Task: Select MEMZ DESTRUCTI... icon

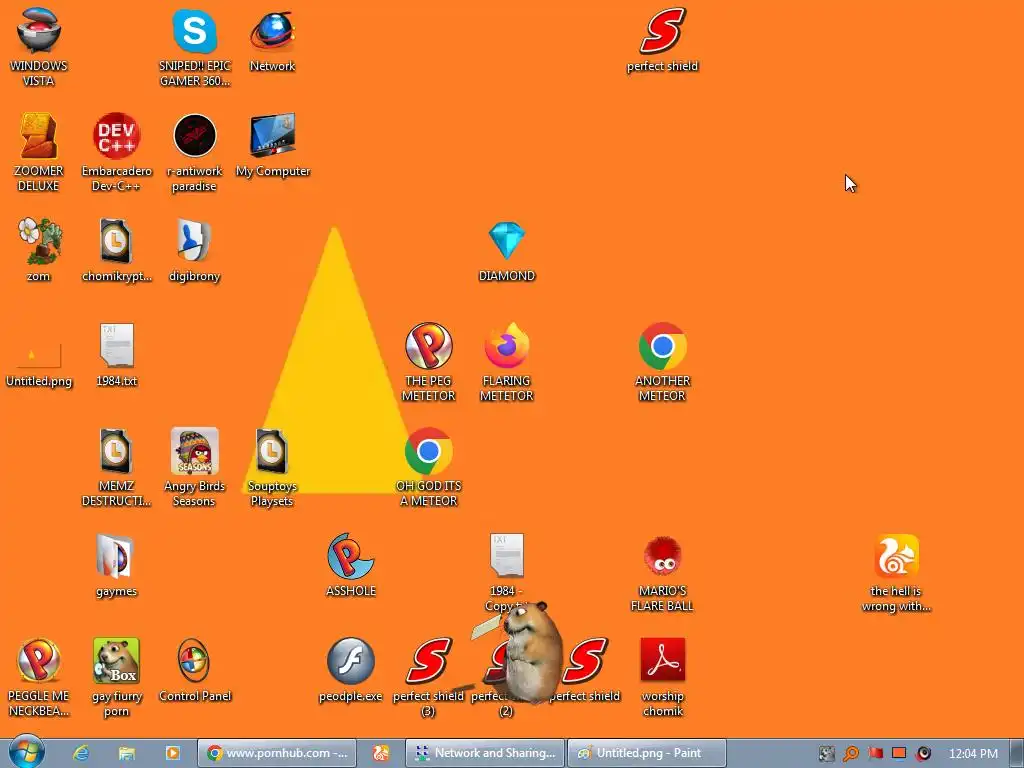Action: [116, 468]
